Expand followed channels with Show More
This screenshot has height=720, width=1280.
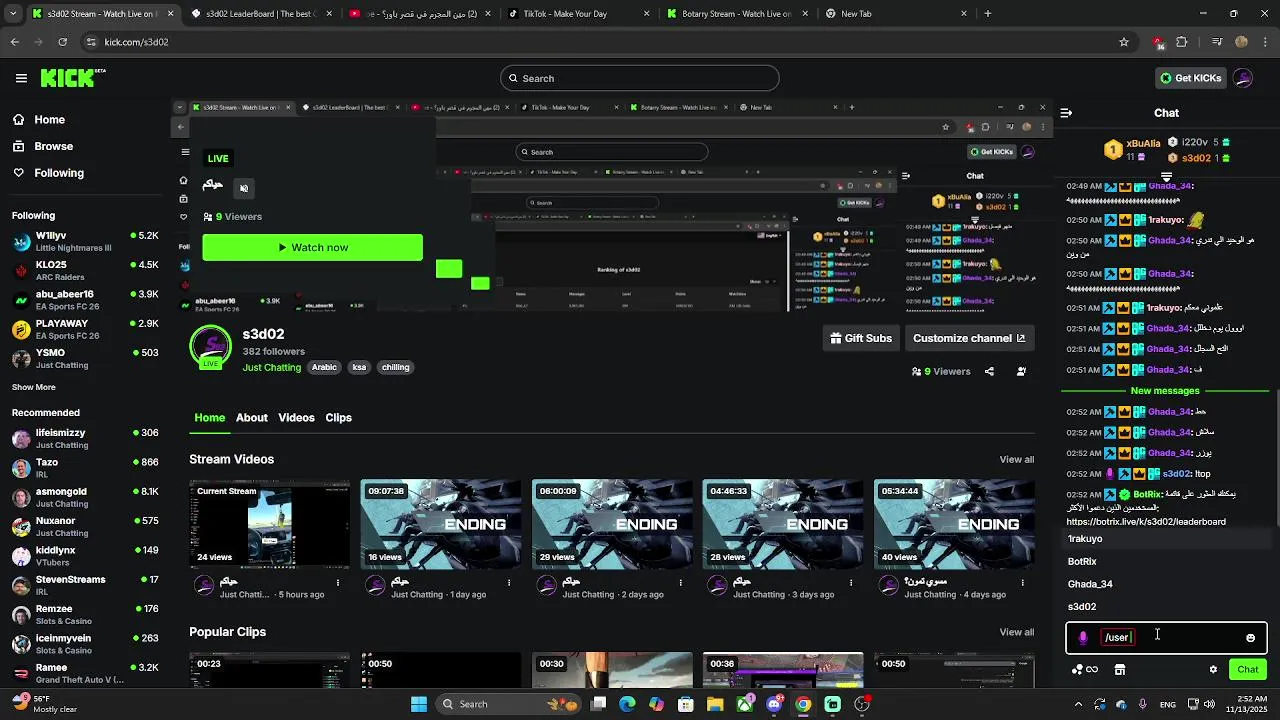pos(34,387)
